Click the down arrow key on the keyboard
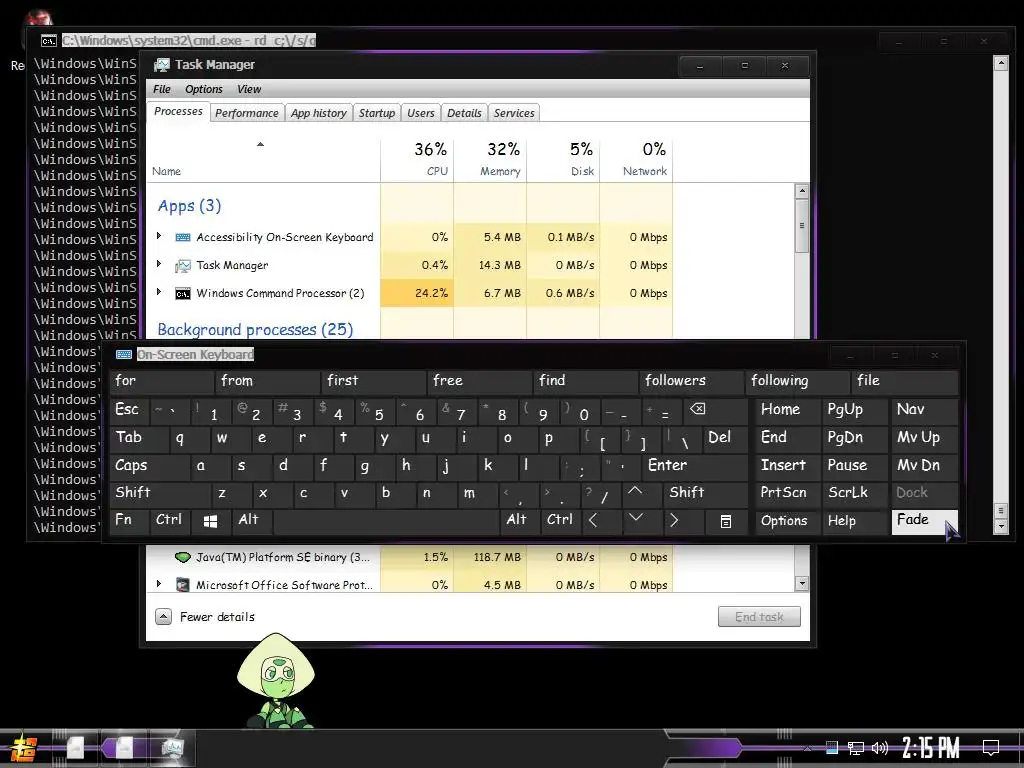The image size is (1024, 768). click(x=636, y=520)
